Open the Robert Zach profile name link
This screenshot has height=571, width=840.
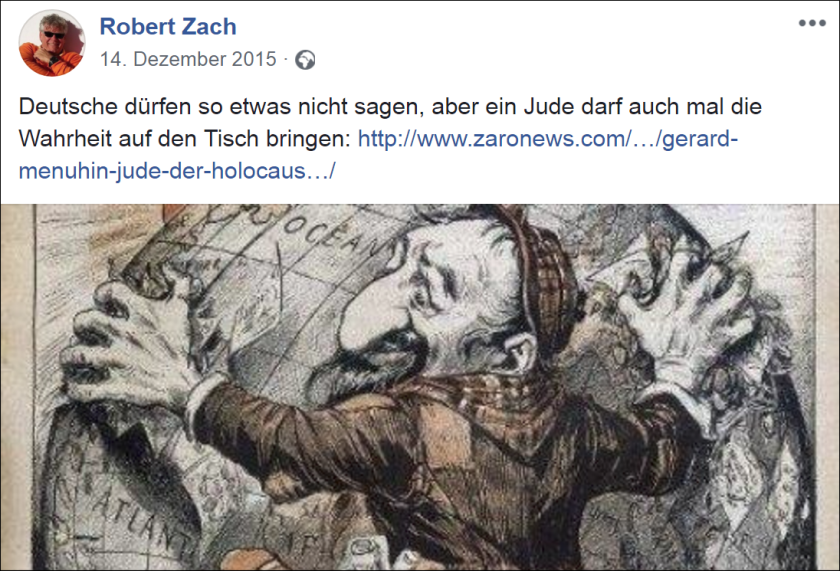[x=168, y=27]
